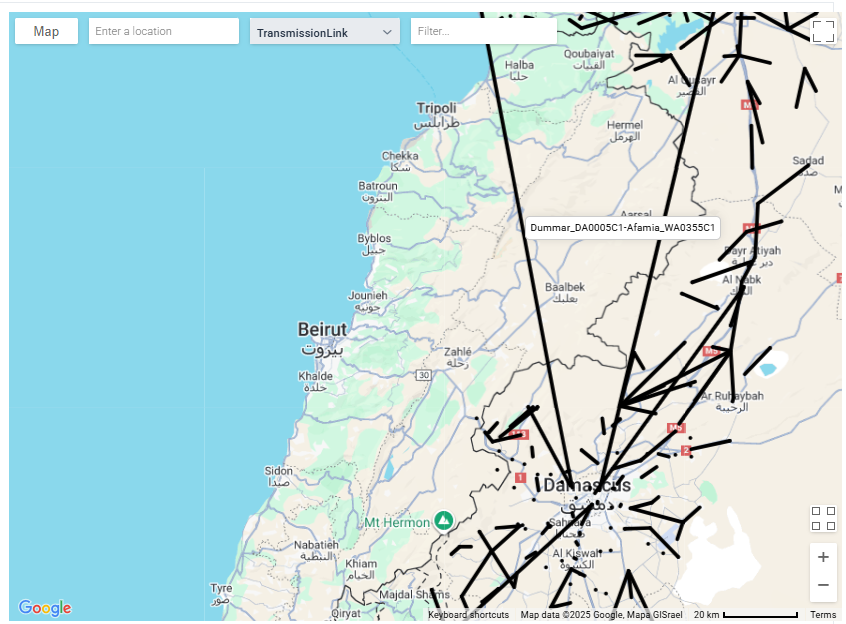846x624 pixels.
Task: Focus the Enter a location field
Action: pos(163,31)
